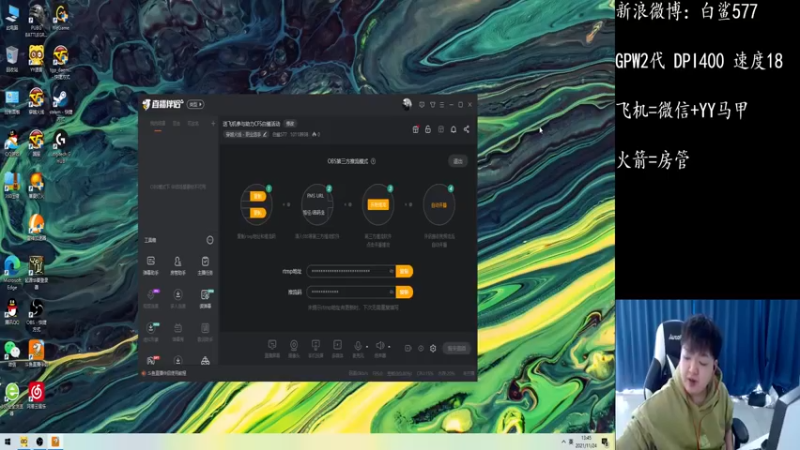Viewport: 800px width, 450px height.
Task: Open the settings gear in bottom bar
Action: point(433,348)
